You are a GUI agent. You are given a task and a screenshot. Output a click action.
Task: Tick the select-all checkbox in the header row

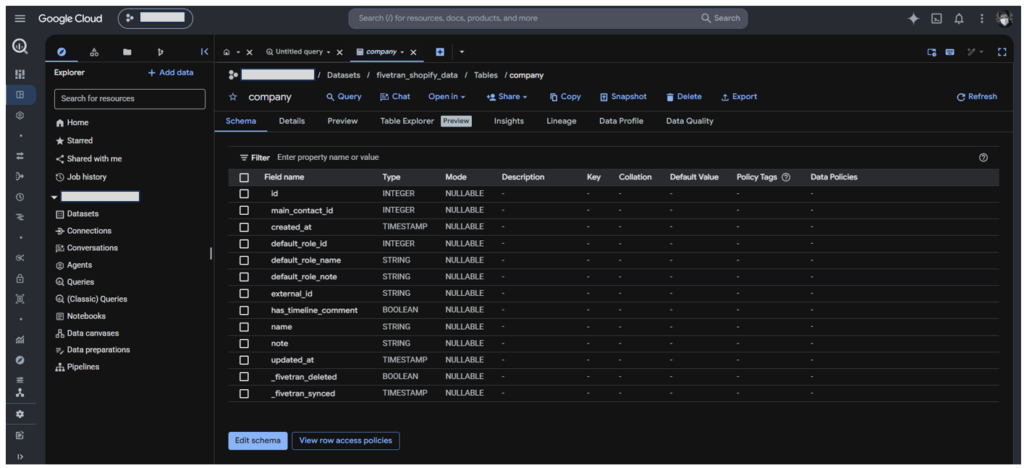[244, 177]
